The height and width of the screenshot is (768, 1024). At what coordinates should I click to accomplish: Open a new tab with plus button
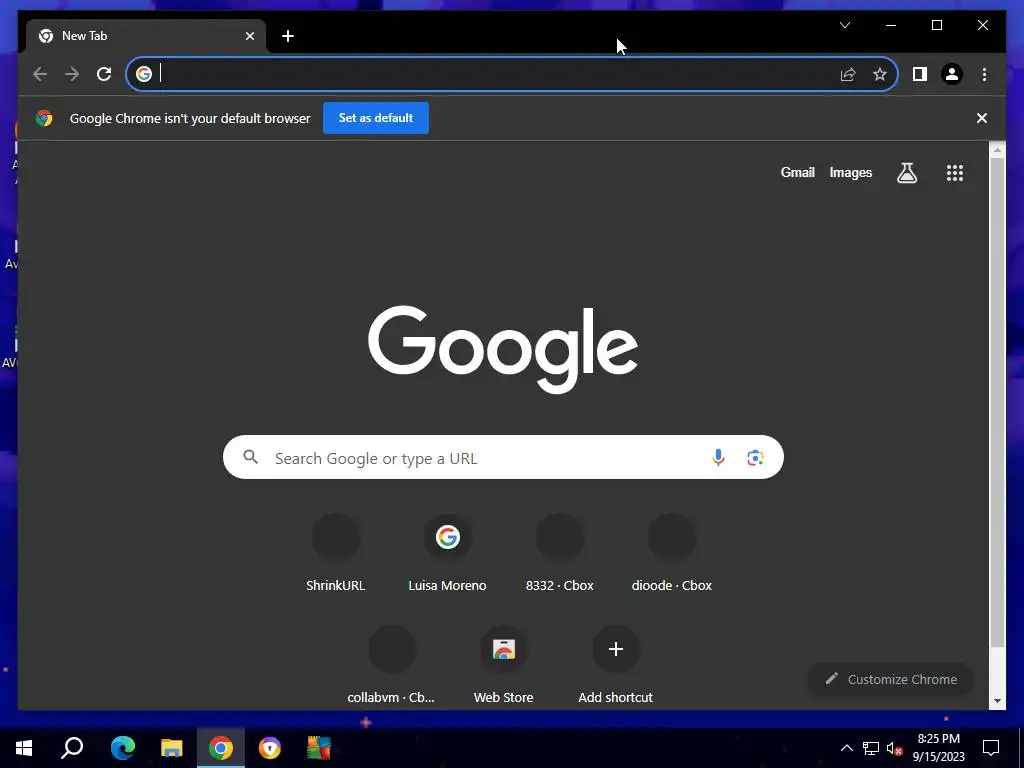[288, 36]
